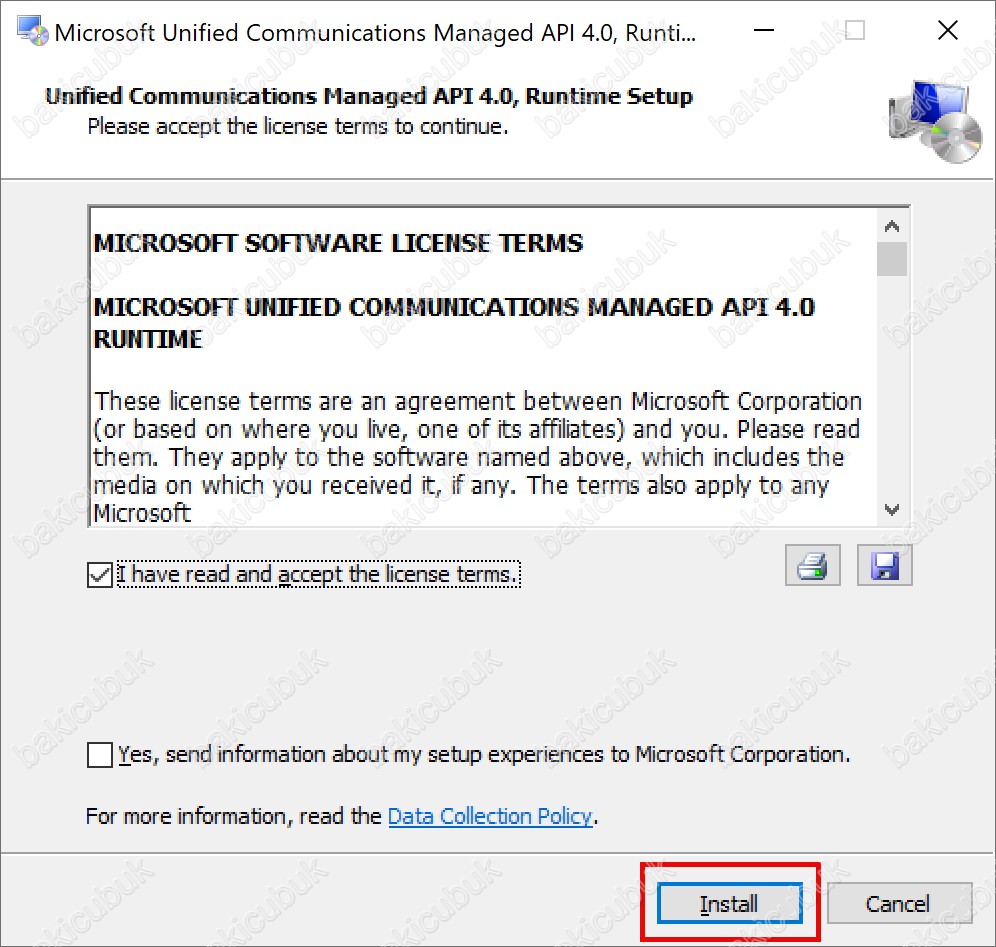The width and height of the screenshot is (996, 947).
Task: Click the computer and disc setup graphic
Action: coord(935,121)
